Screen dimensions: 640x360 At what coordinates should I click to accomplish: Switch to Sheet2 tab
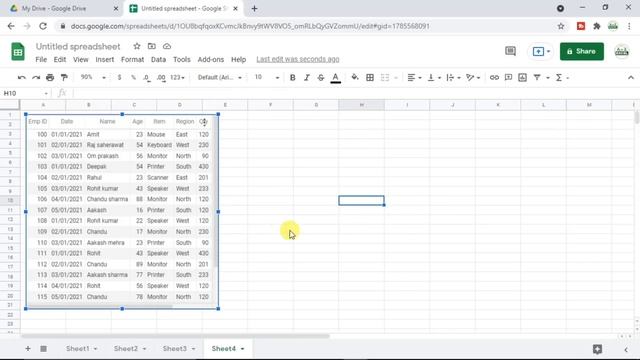[126, 349]
